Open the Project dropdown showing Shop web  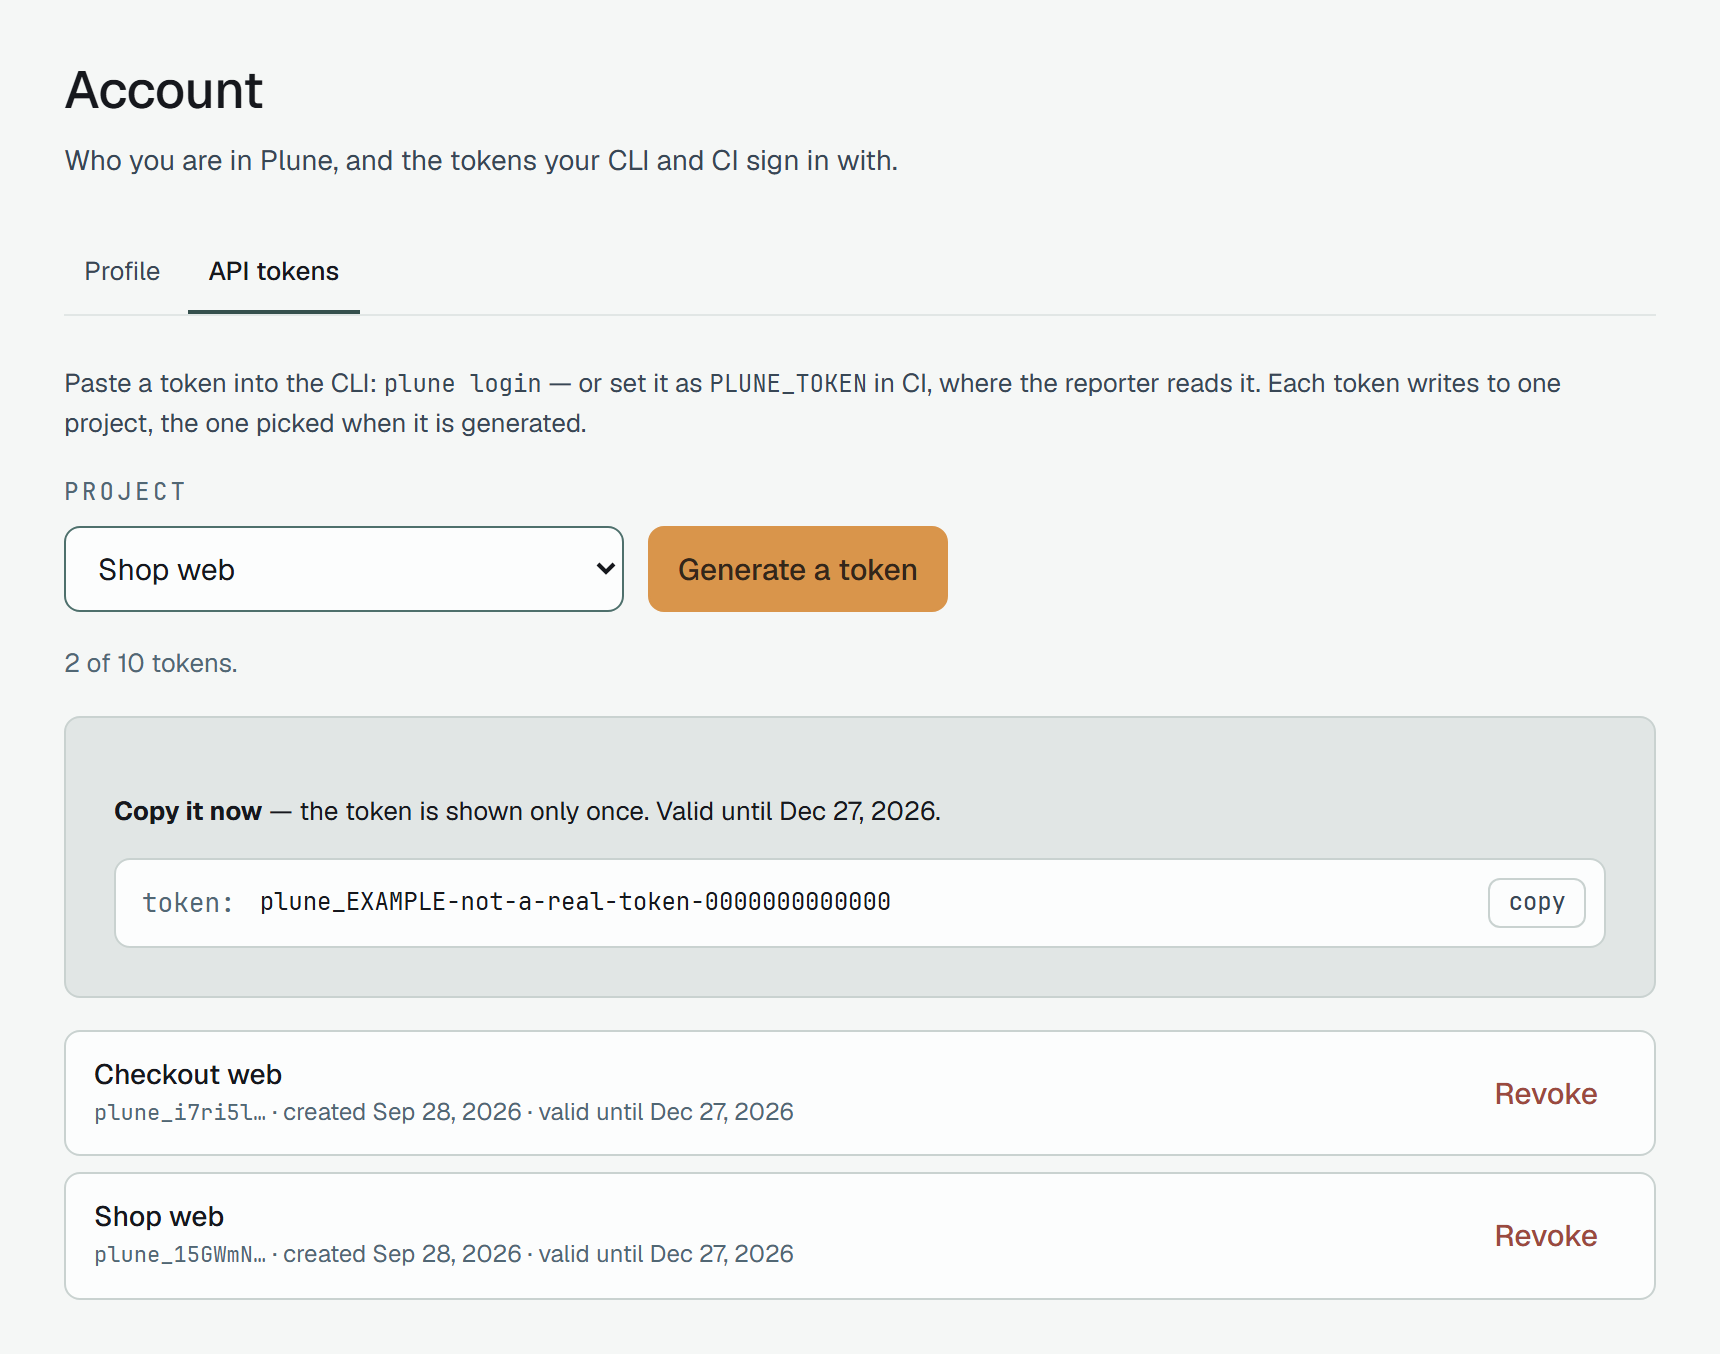coord(344,569)
